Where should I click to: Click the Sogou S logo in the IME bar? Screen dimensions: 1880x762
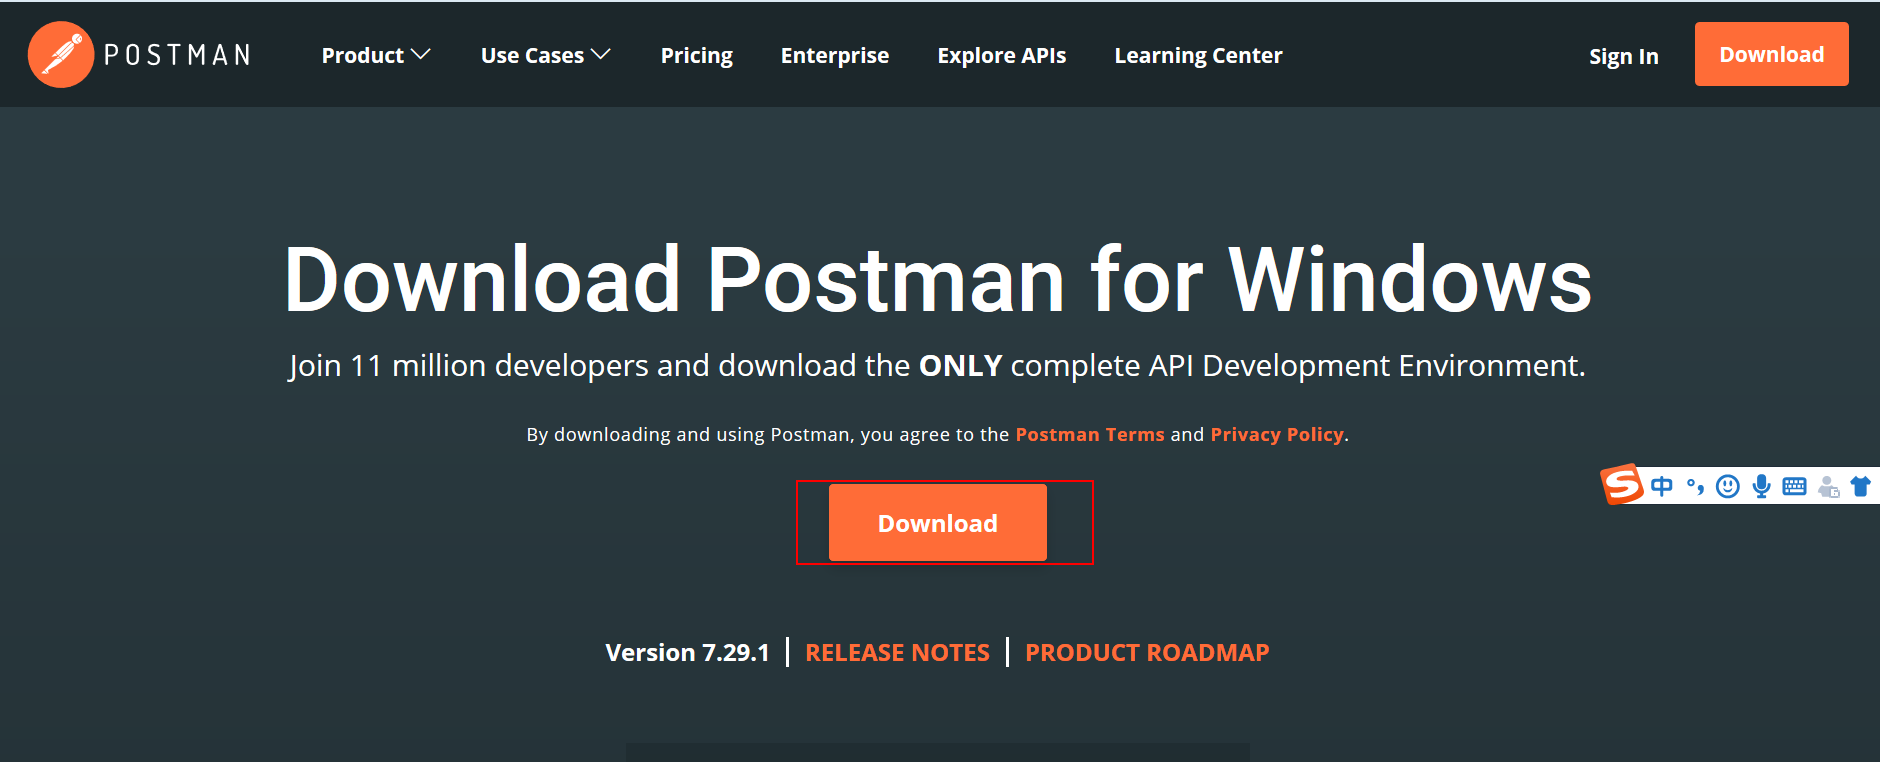[1622, 485]
